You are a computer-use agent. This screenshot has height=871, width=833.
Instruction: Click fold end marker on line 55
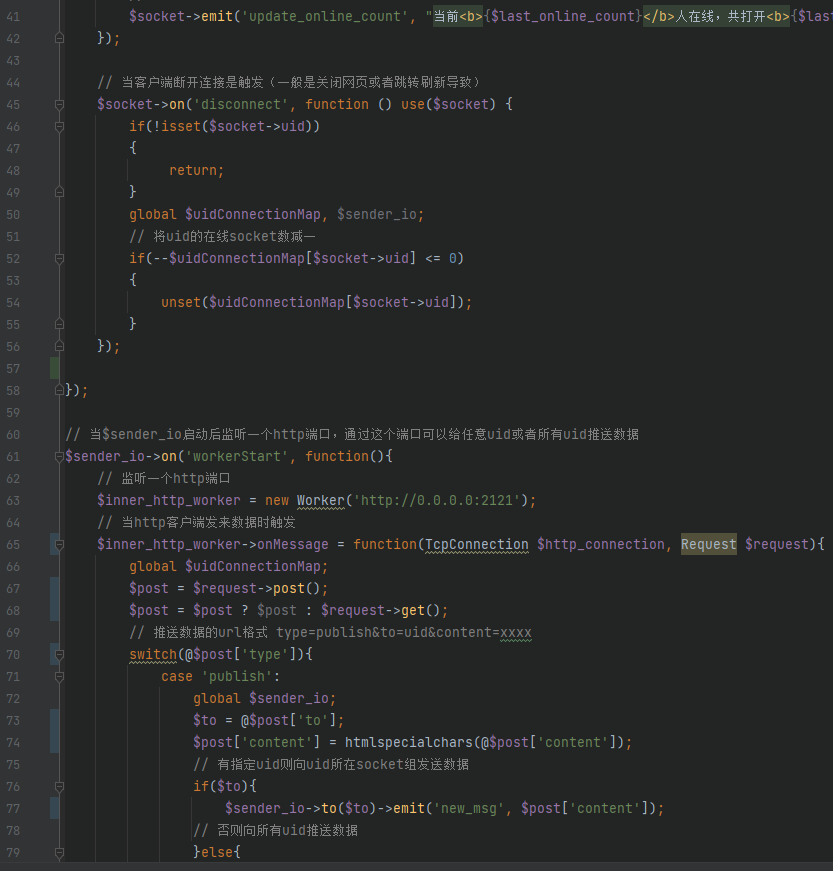point(59,324)
